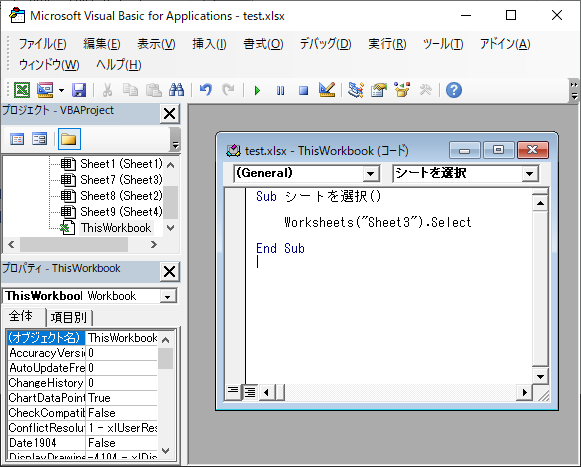Switch to the 項目別 tab
Viewport: 581px width, 467px height.
point(69,318)
